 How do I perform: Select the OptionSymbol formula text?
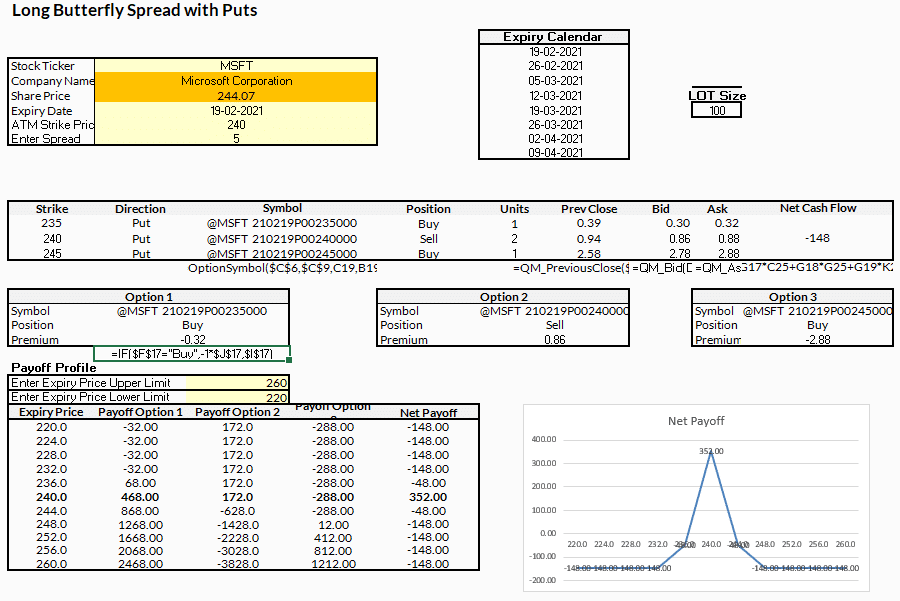[282, 268]
